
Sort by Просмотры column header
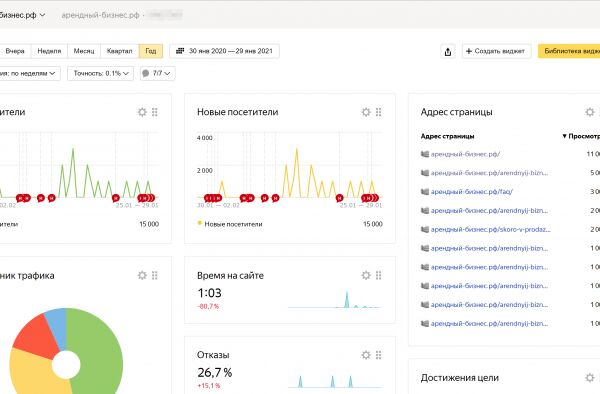(581, 136)
